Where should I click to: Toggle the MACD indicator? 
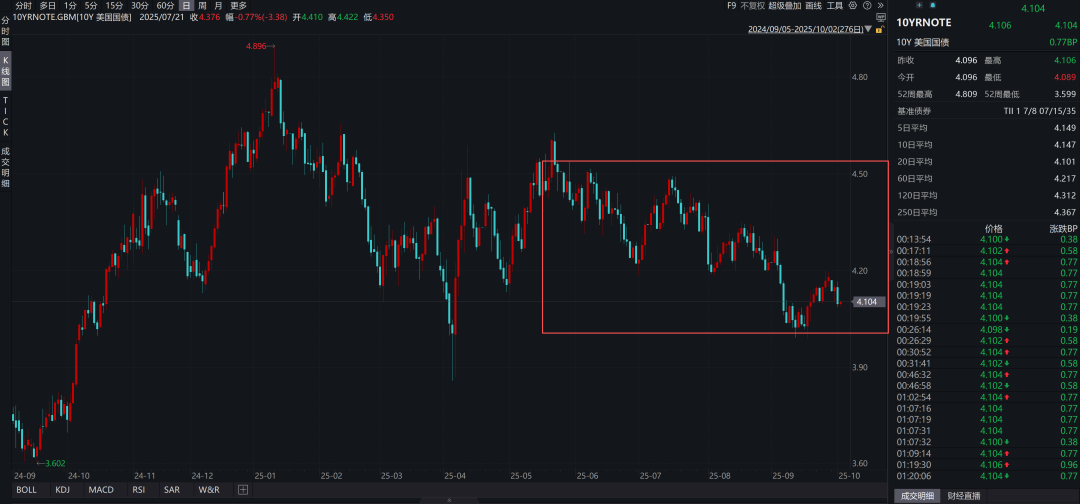101,490
